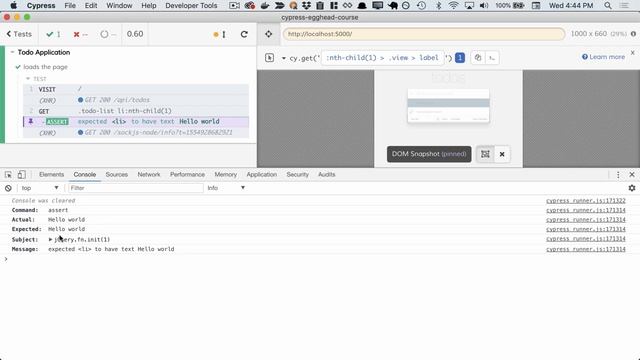Toggle DOM snapshot highlights icon
This screenshot has height=360, width=640.
pyautogui.click(x=485, y=154)
